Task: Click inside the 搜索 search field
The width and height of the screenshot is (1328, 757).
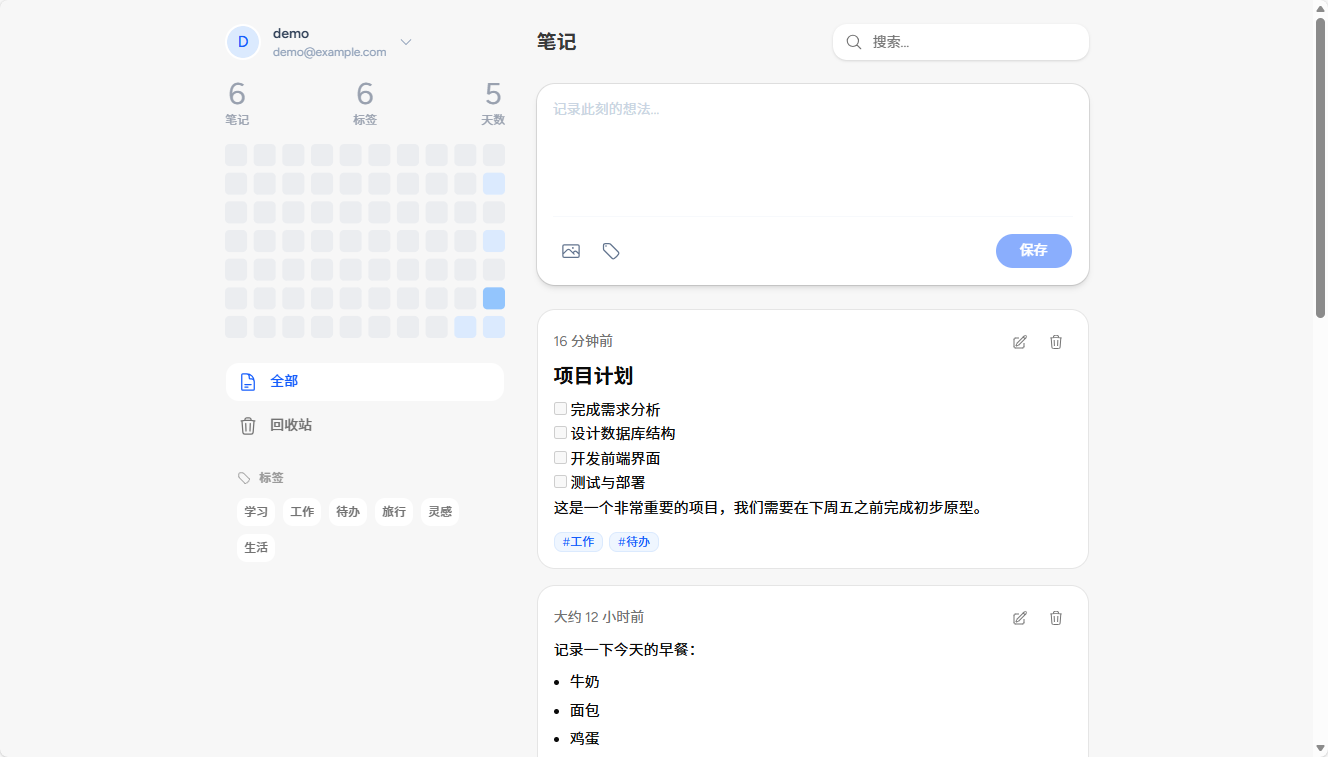Action: pyautogui.click(x=960, y=42)
